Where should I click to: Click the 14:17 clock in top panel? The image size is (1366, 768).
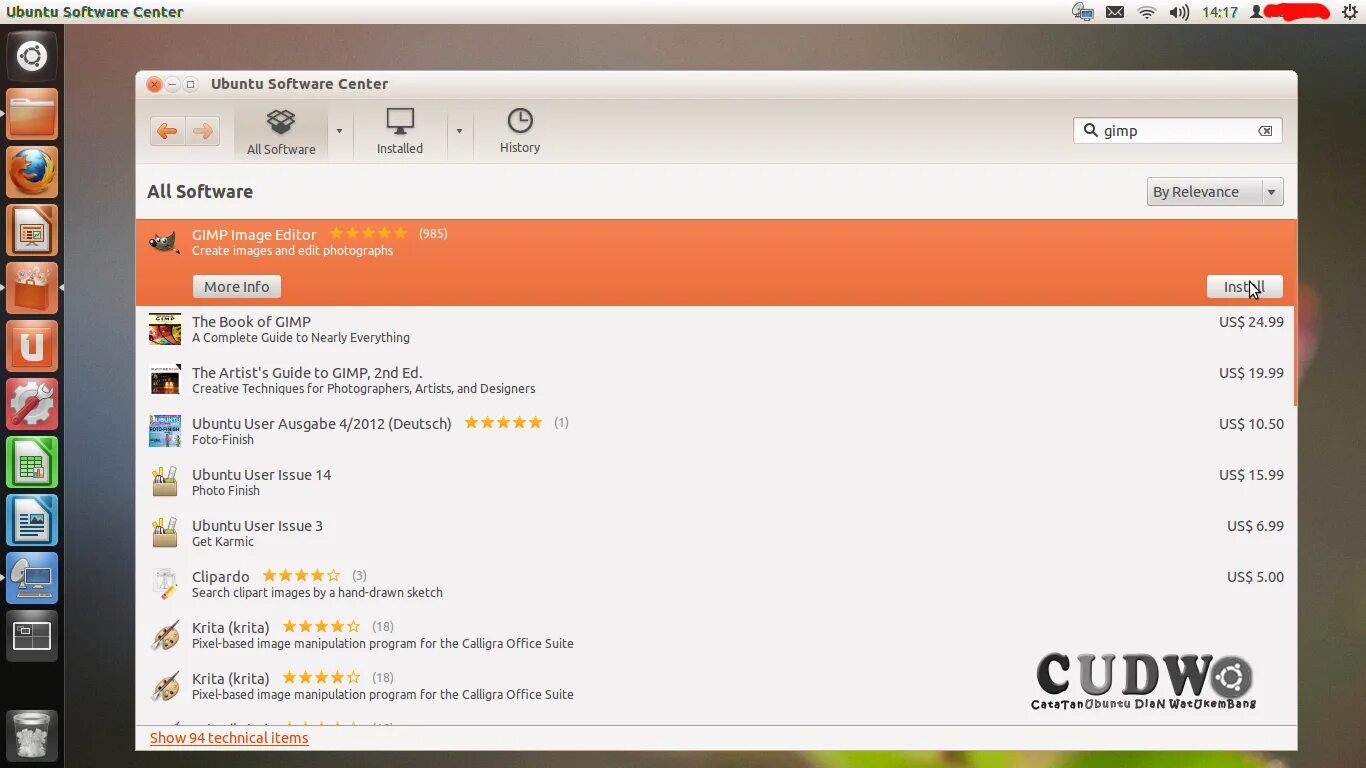click(1220, 12)
